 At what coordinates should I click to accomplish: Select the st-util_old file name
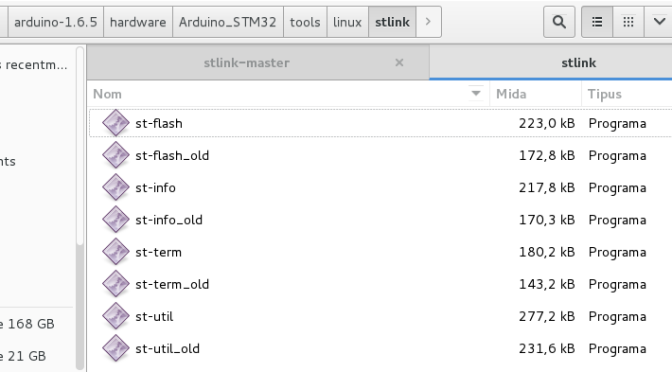click(x=168, y=348)
